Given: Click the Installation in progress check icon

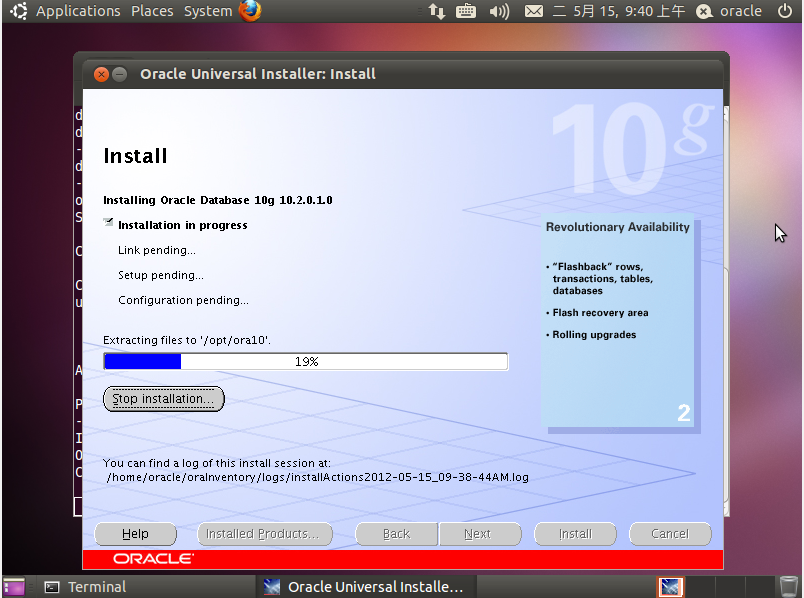Looking at the screenshot, I should pyautogui.click(x=108, y=222).
